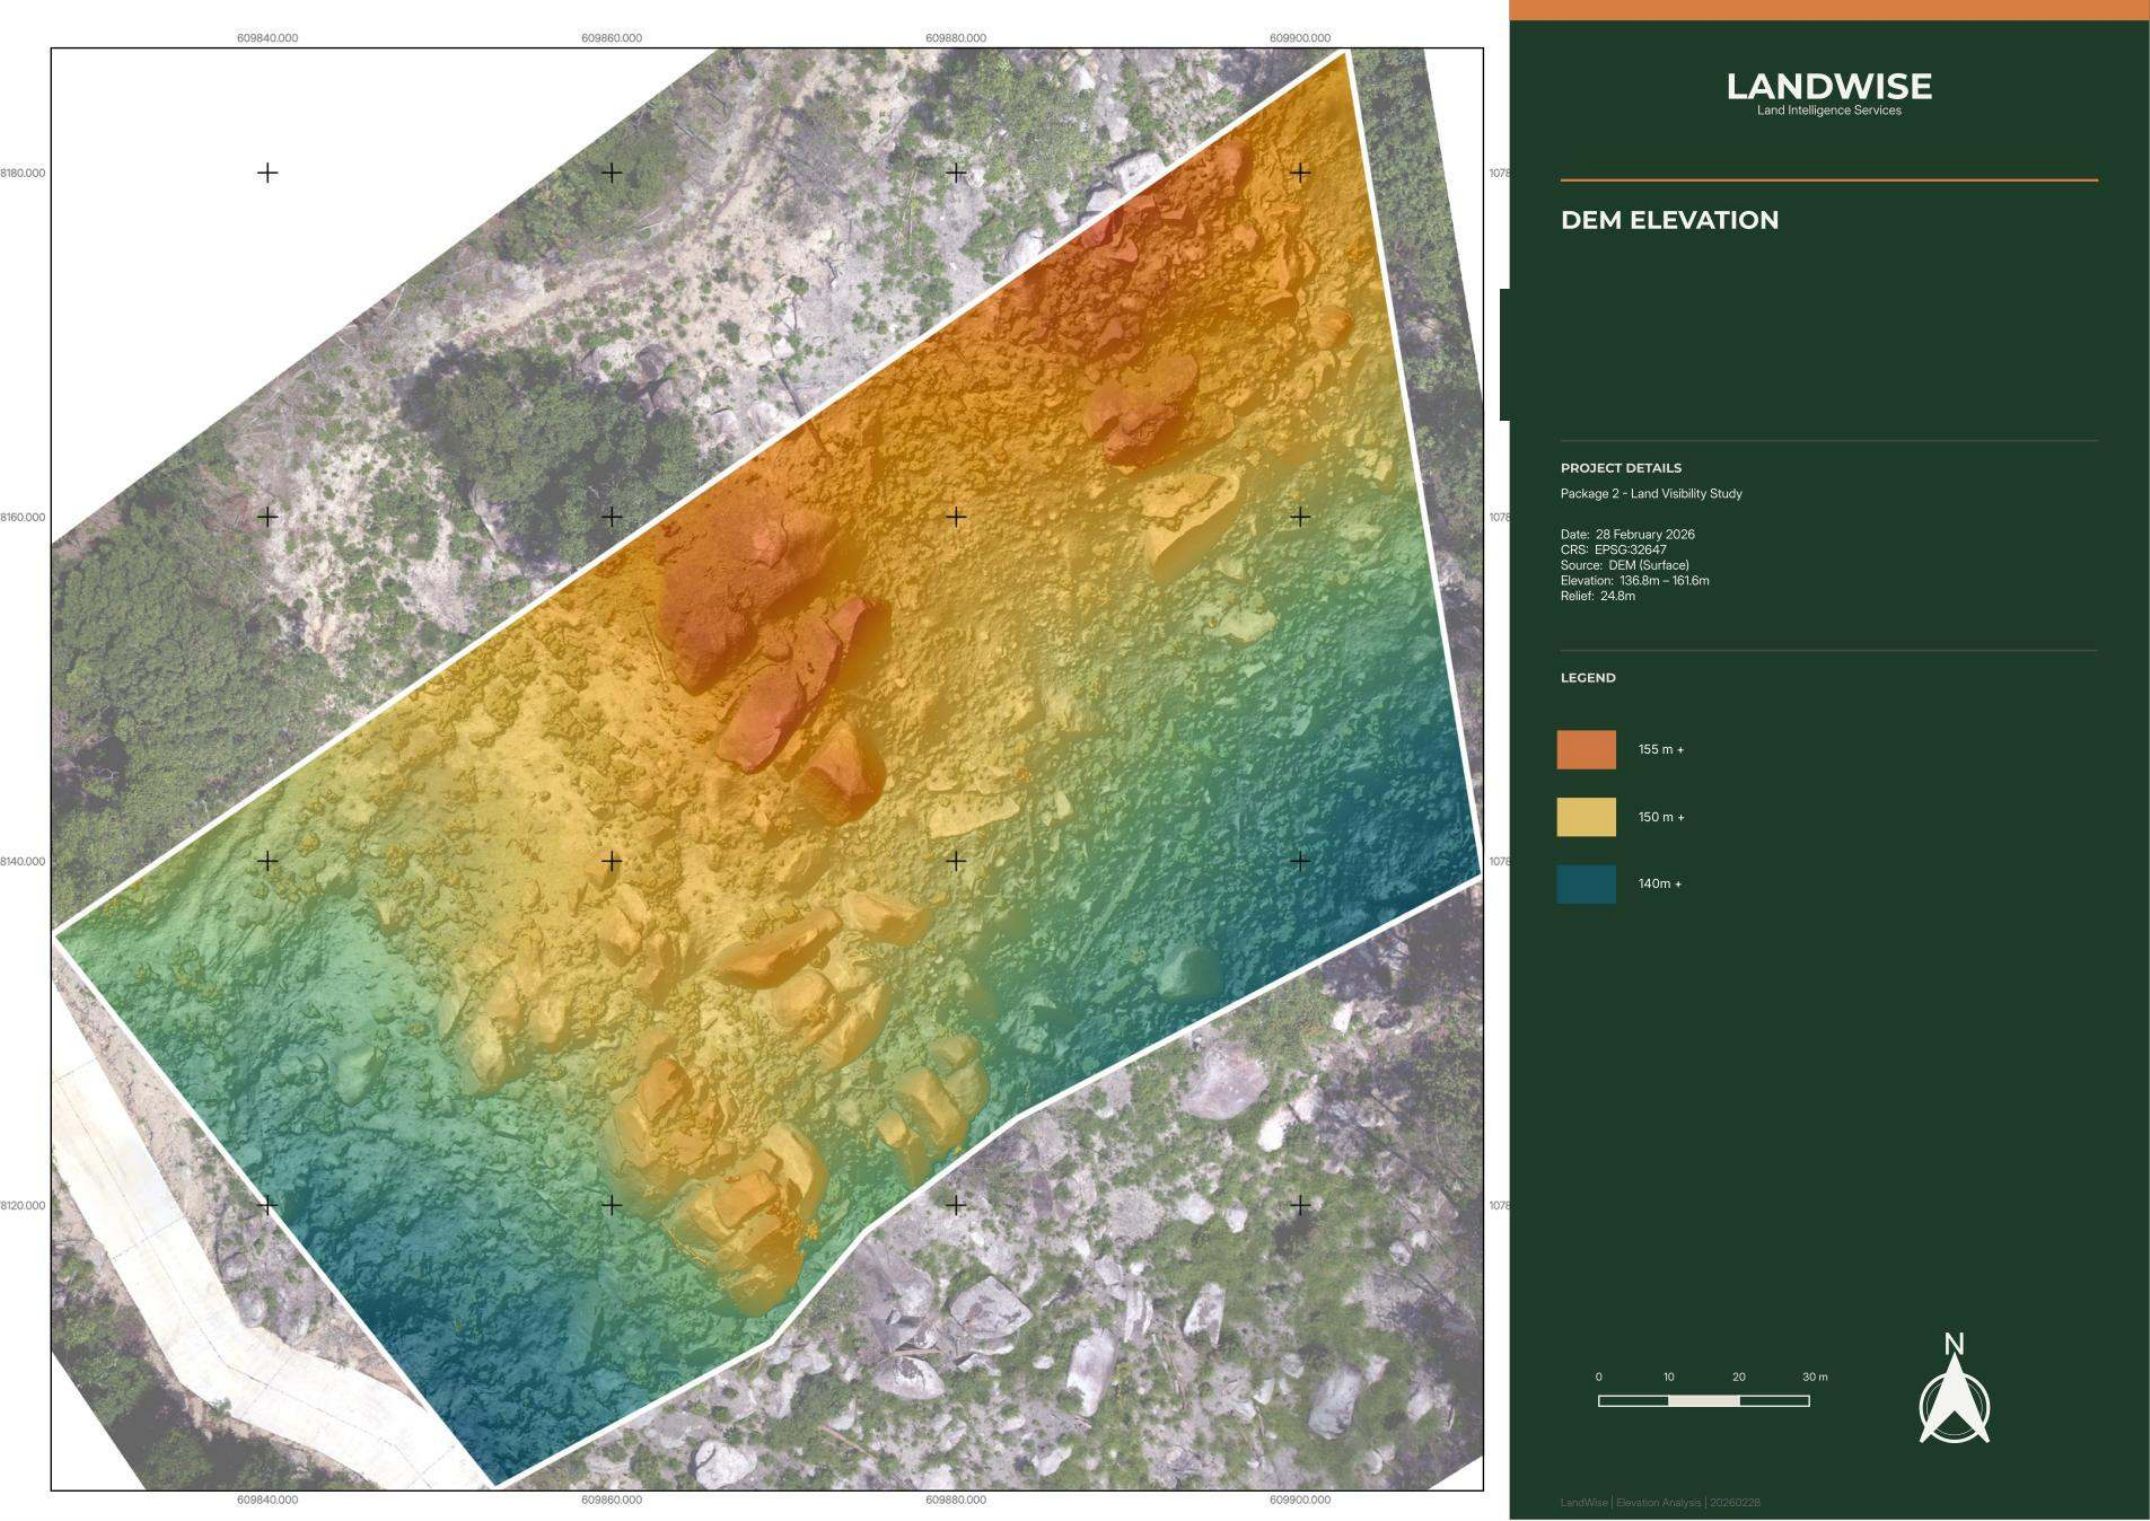
Task: Click the "LEGEND" heading
Action: click(1588, 678)
